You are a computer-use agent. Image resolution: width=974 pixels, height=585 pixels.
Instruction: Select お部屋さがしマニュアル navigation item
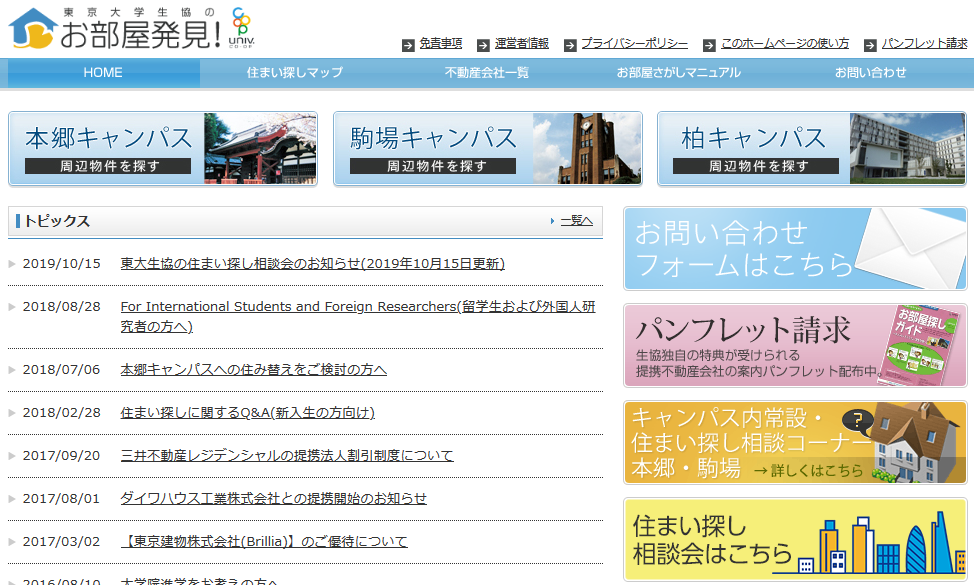[678, 73]
